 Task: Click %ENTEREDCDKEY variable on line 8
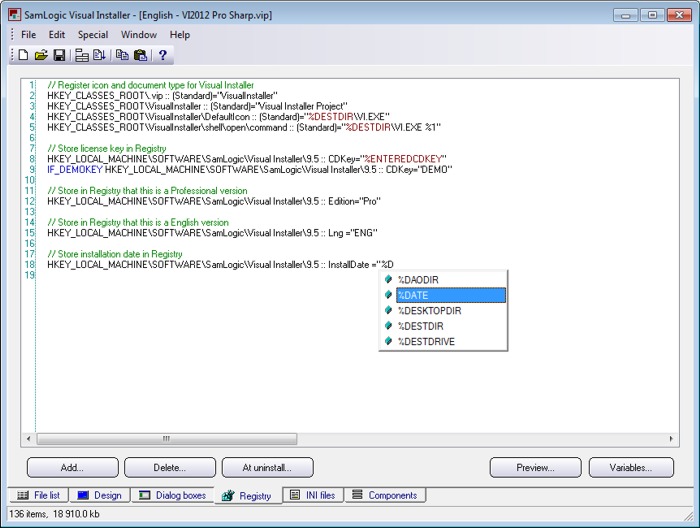click(403, 159)
